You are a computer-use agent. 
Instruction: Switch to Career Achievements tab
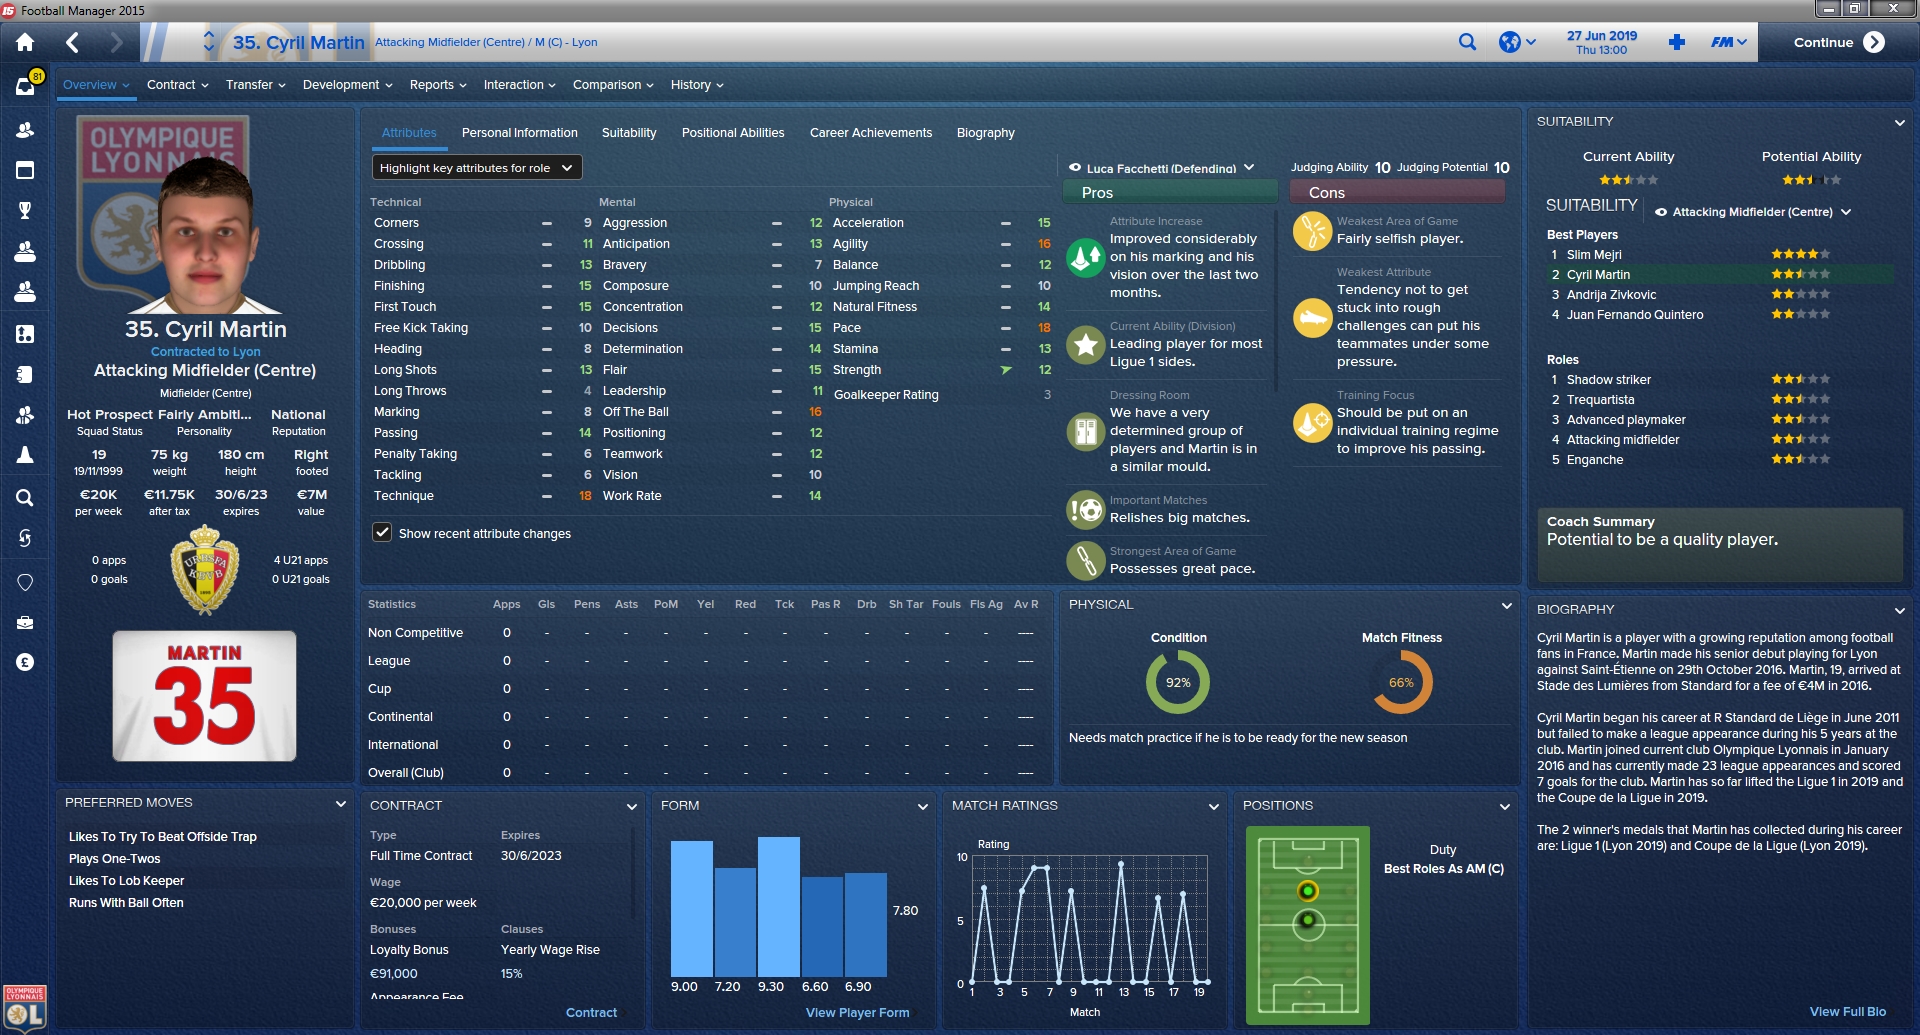pos(871,133)
